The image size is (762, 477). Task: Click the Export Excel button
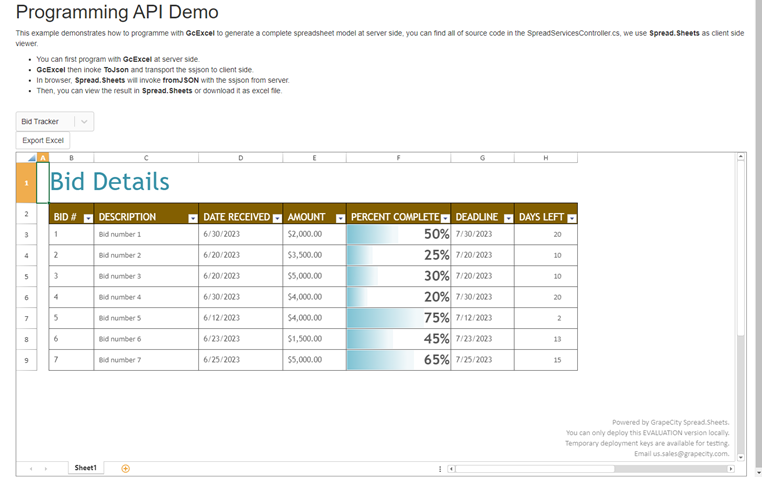coord(43,140)
